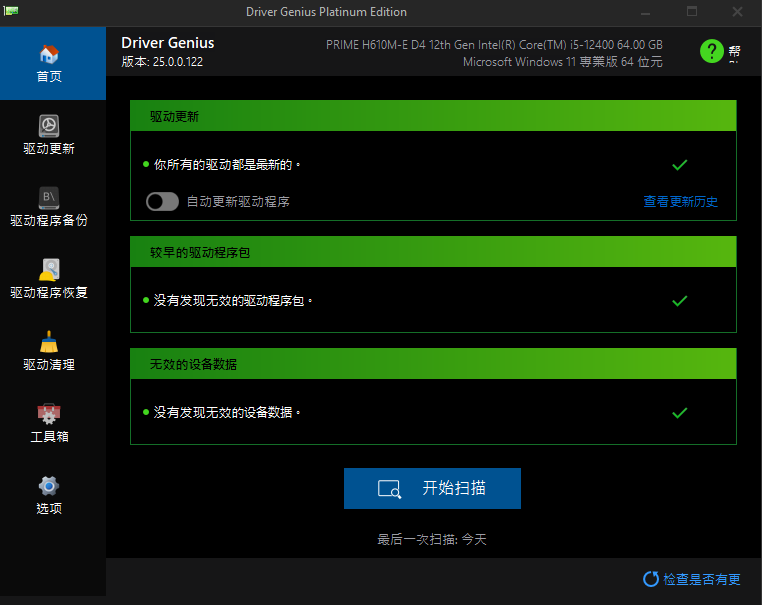
Task: Click the Driver Genius heading text
Action: (x=168, y=43)
